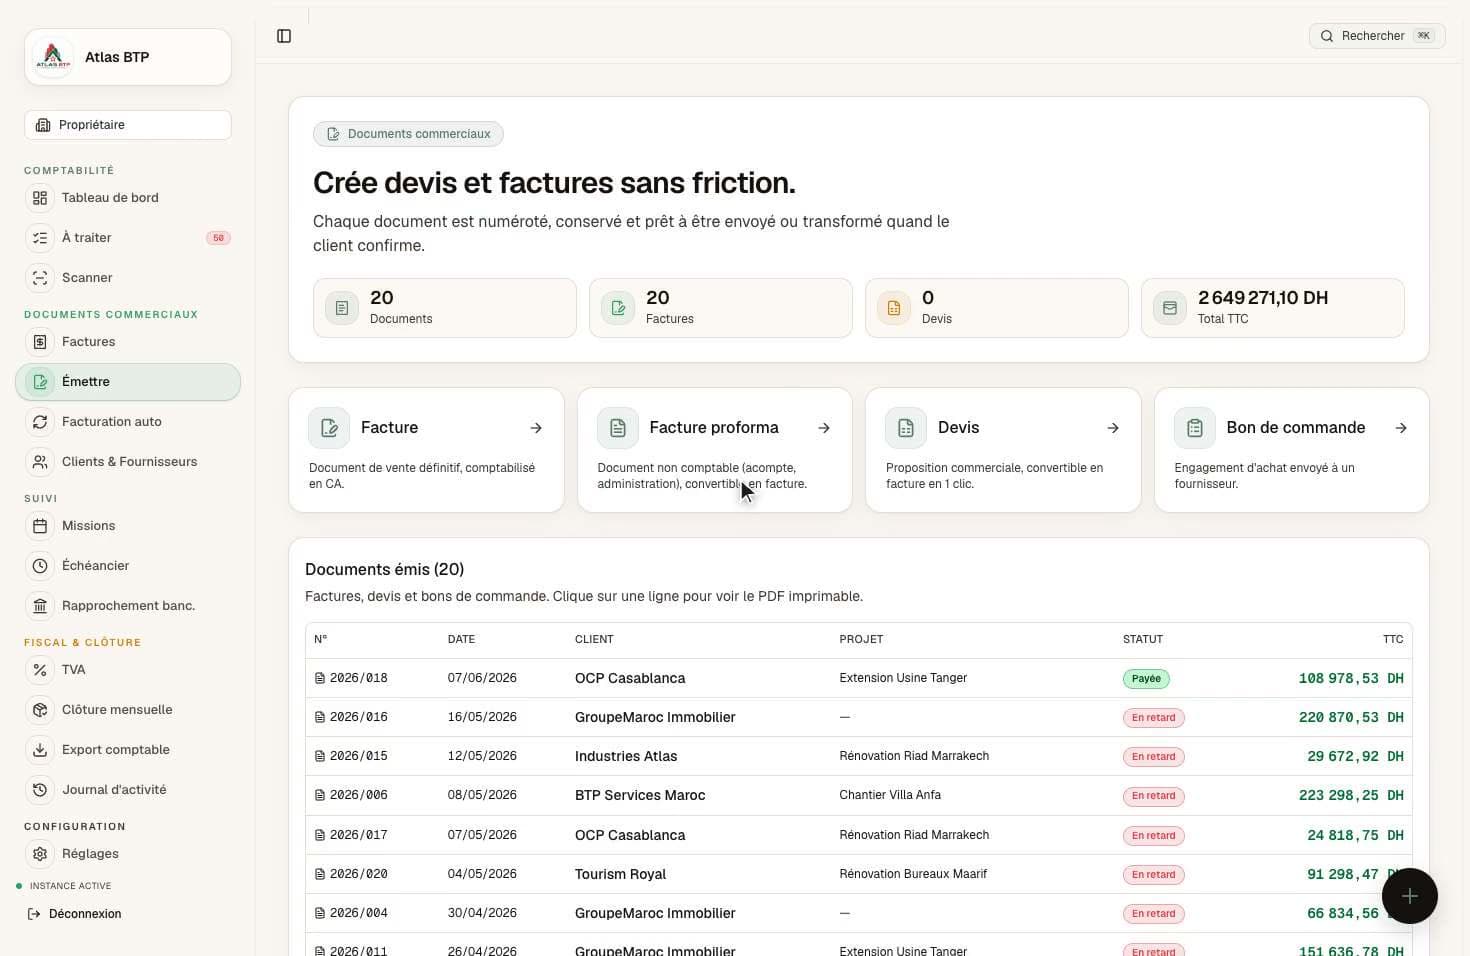The image size is (1470, 956).
Task: Click the Bon de commande card arrow
Action: 1401,428
